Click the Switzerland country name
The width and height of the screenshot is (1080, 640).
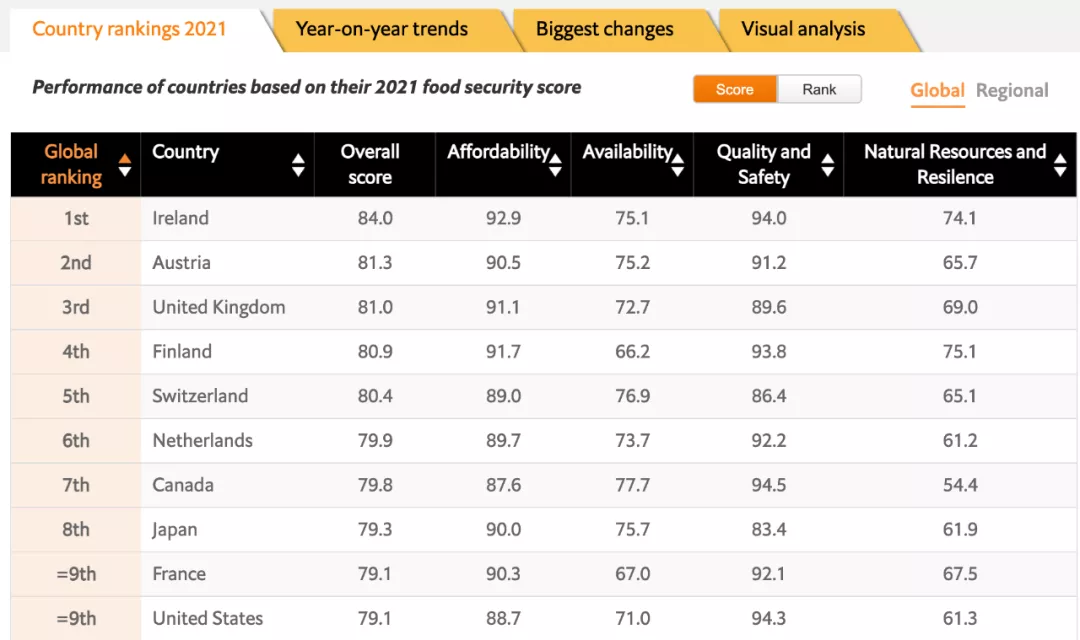(x=200, y=396)
